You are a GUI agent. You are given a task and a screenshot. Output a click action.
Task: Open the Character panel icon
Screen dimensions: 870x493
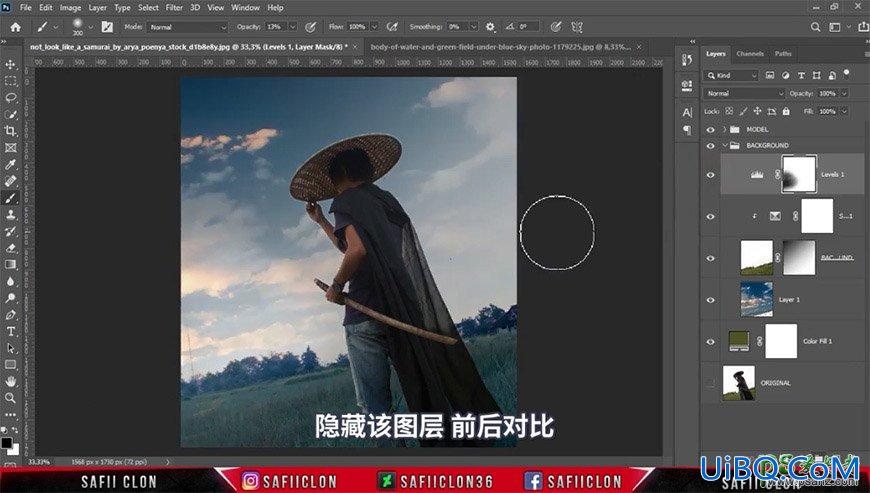[687, 113]
